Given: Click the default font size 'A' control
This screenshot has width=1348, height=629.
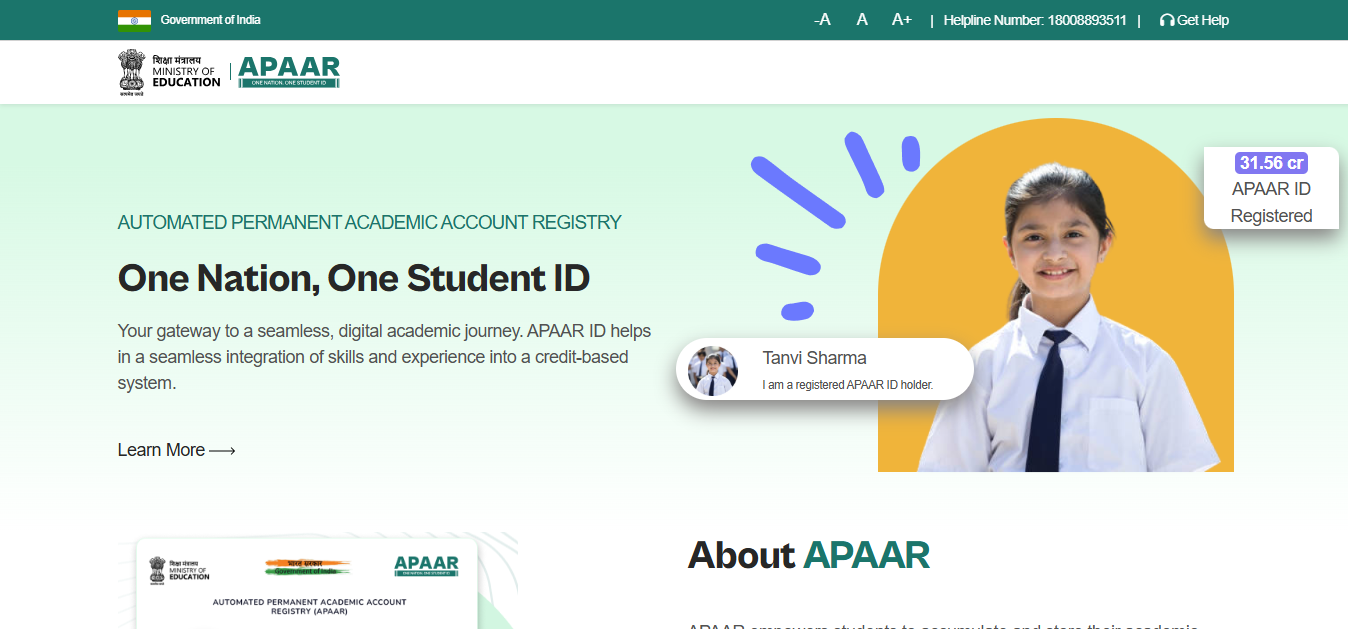Looking at the screenshot, I should click(x=861, y=18).
